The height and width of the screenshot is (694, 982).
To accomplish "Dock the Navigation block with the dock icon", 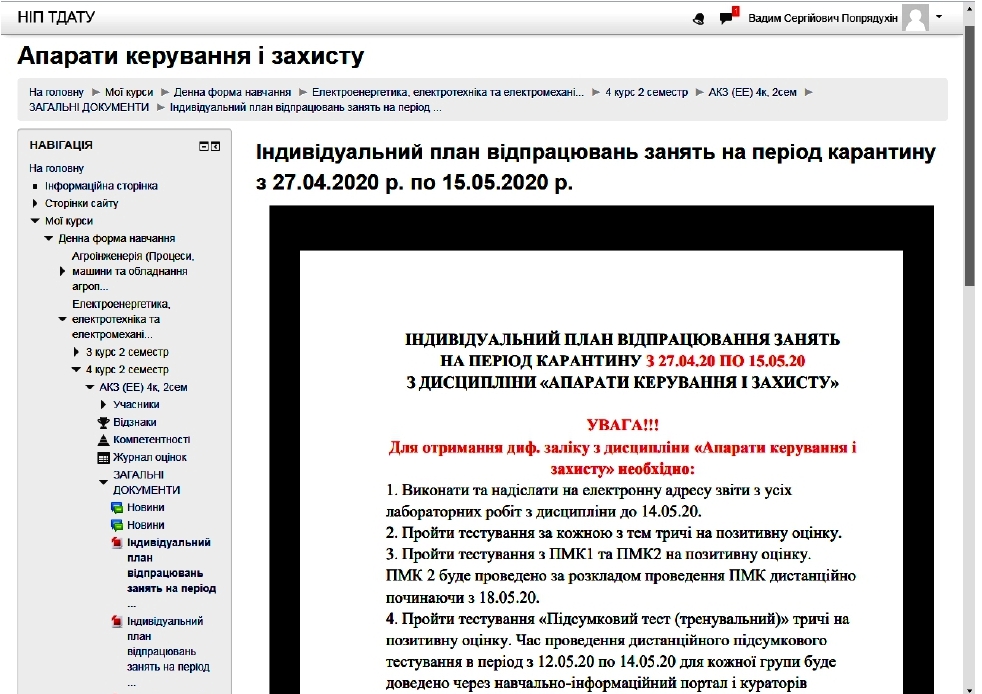I will [215, 147].
